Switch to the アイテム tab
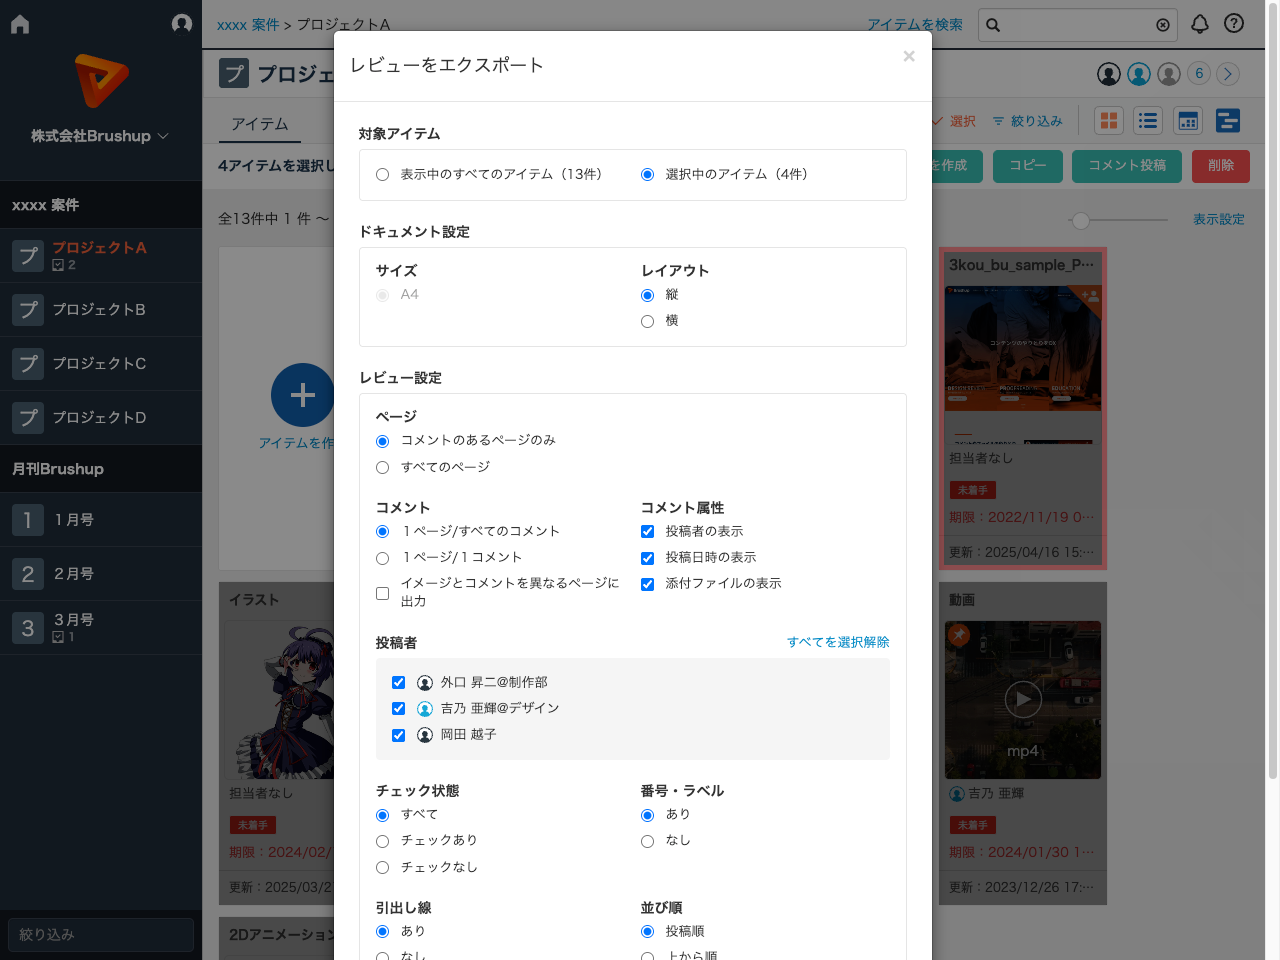 tap(261, 124)
